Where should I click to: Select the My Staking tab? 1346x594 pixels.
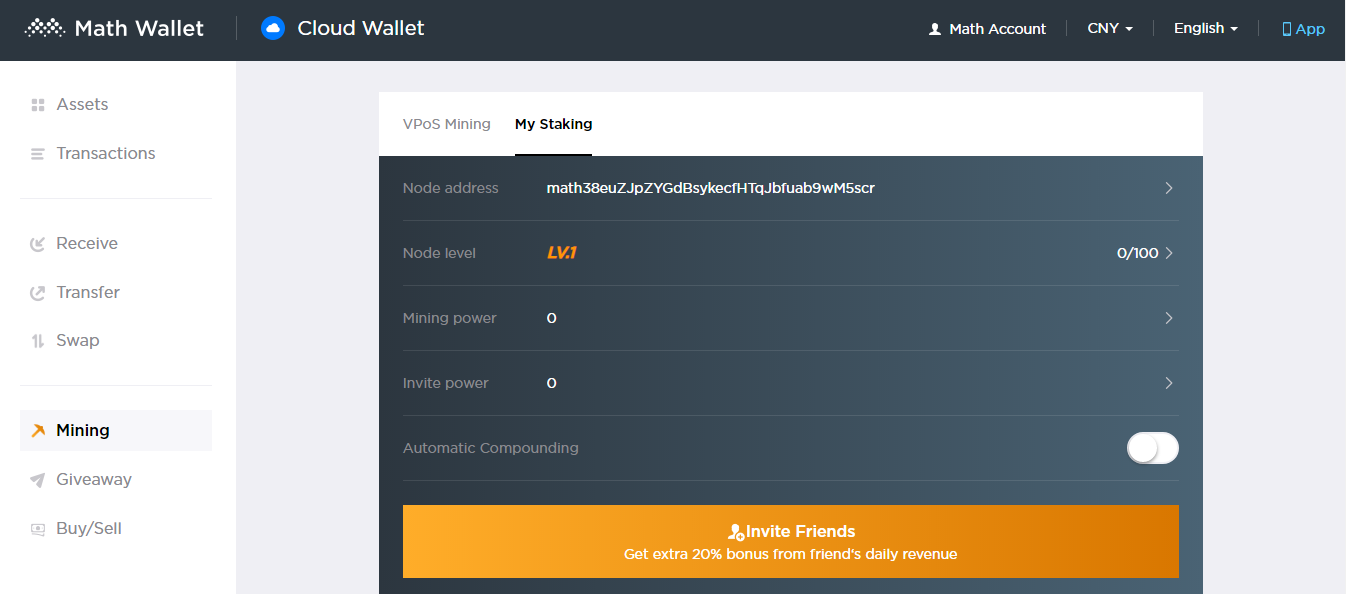pyautogui.click(x=553, y=124)
